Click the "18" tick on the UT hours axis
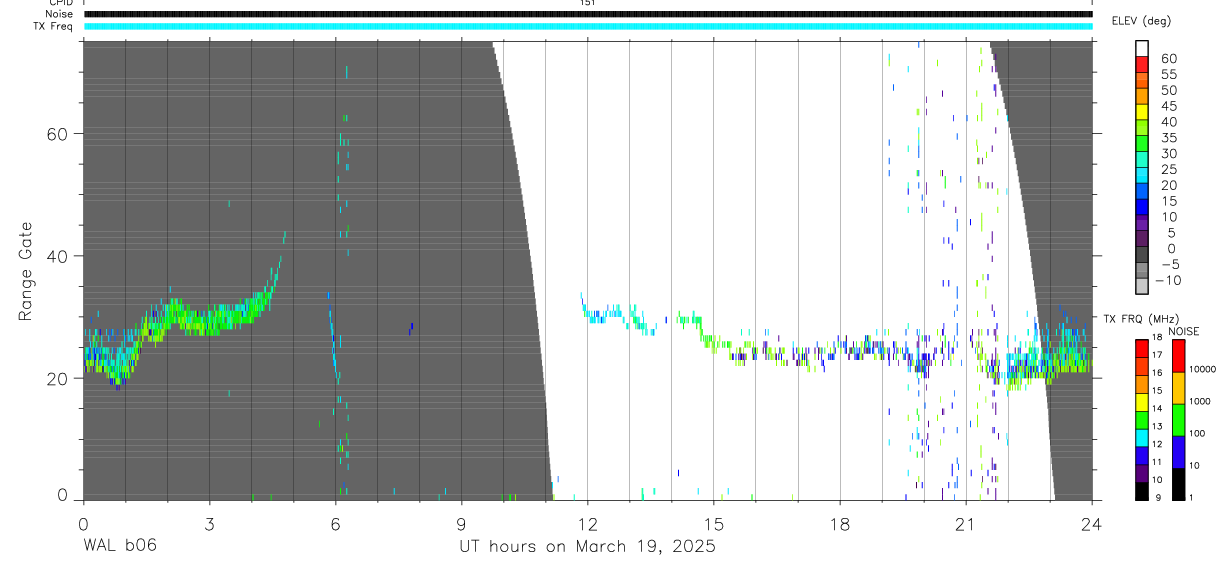The height and width of the screenshot is (567, 1228). click(x=839, y=523)
